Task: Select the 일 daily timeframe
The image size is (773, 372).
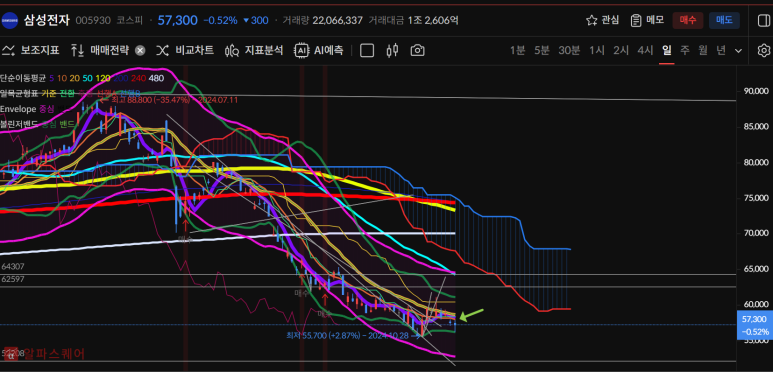Action: click(x=667, y=50)
